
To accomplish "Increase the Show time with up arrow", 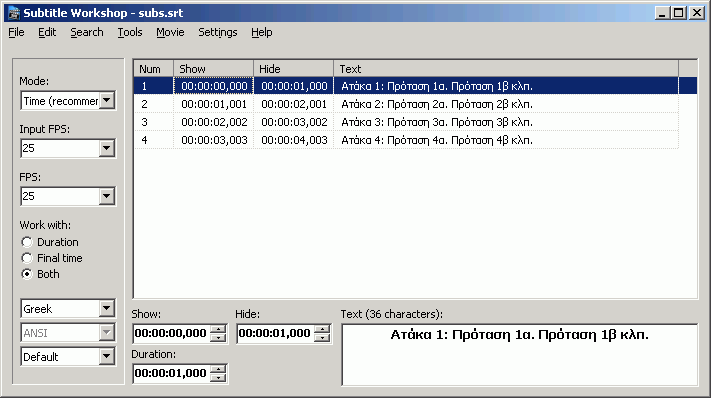I will click(219, 329).
